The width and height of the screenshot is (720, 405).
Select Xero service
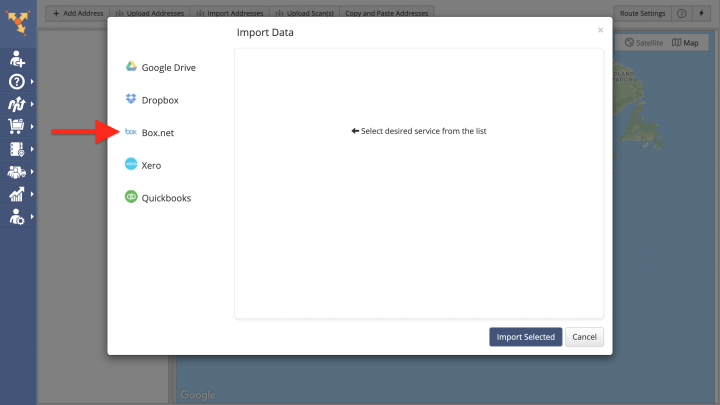[143, 165]
